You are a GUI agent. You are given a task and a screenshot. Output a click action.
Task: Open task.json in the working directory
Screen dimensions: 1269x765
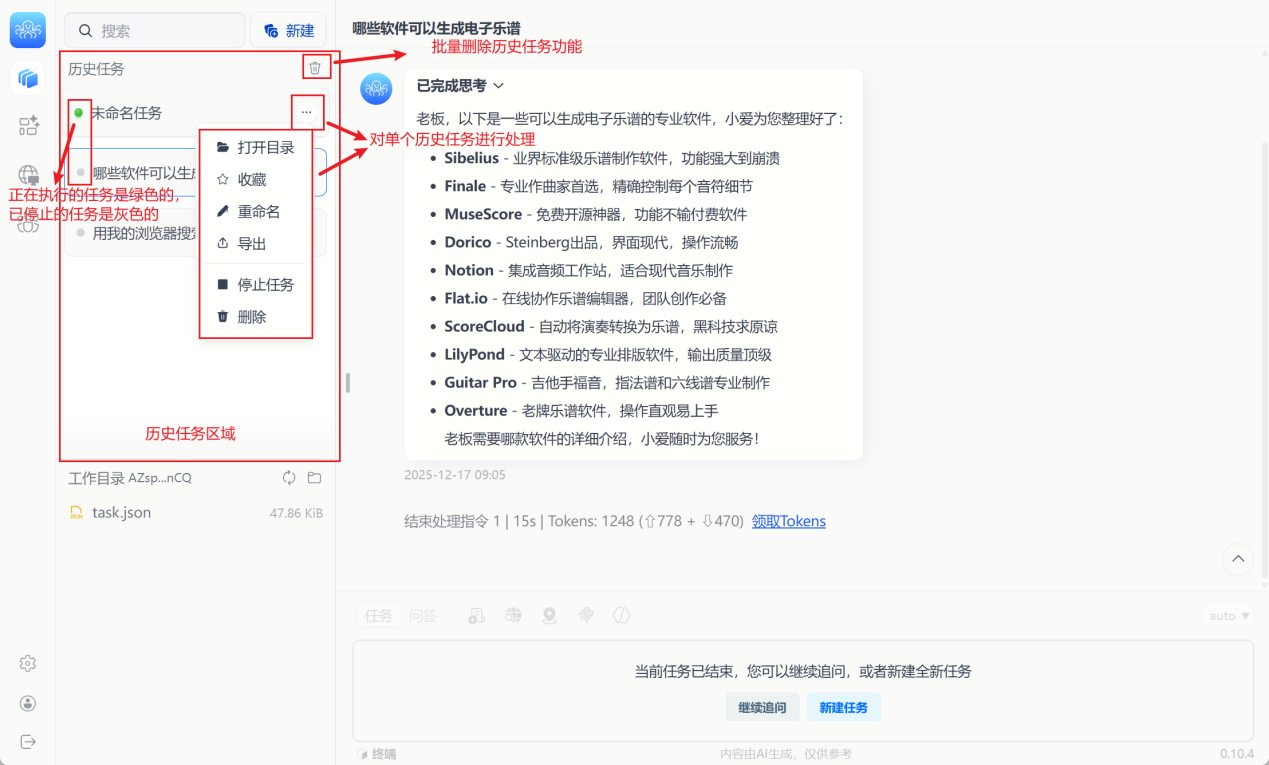[x=121, y=513]
